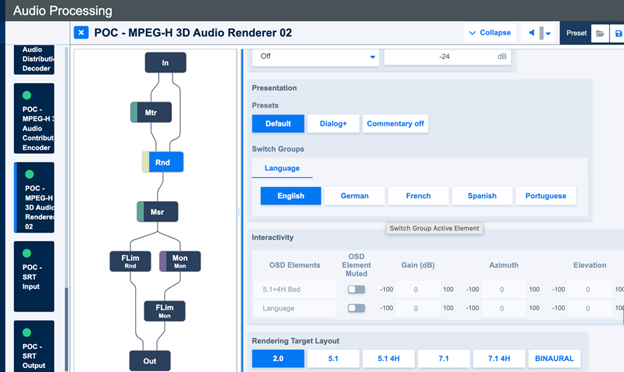Click the Preset label
The image size is (624, 372).
click(576, 33)
